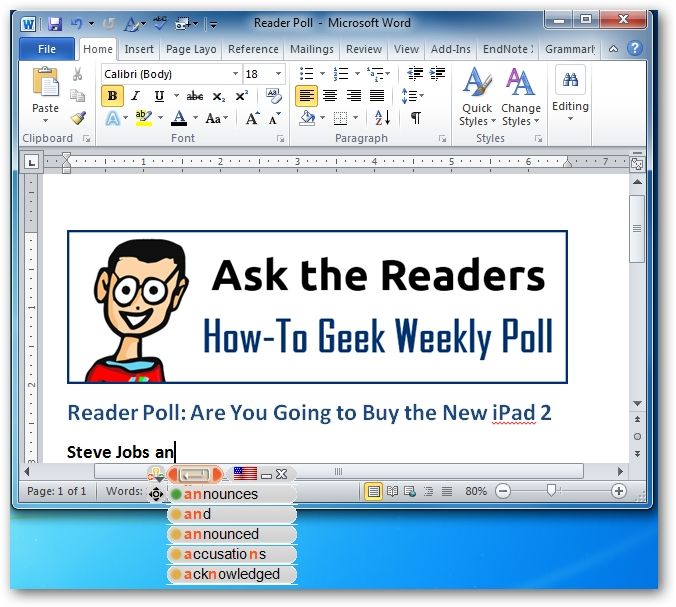This screenshot has width=676, height=607.
Task: Switch to the View tab
Action: click(406, 49)
